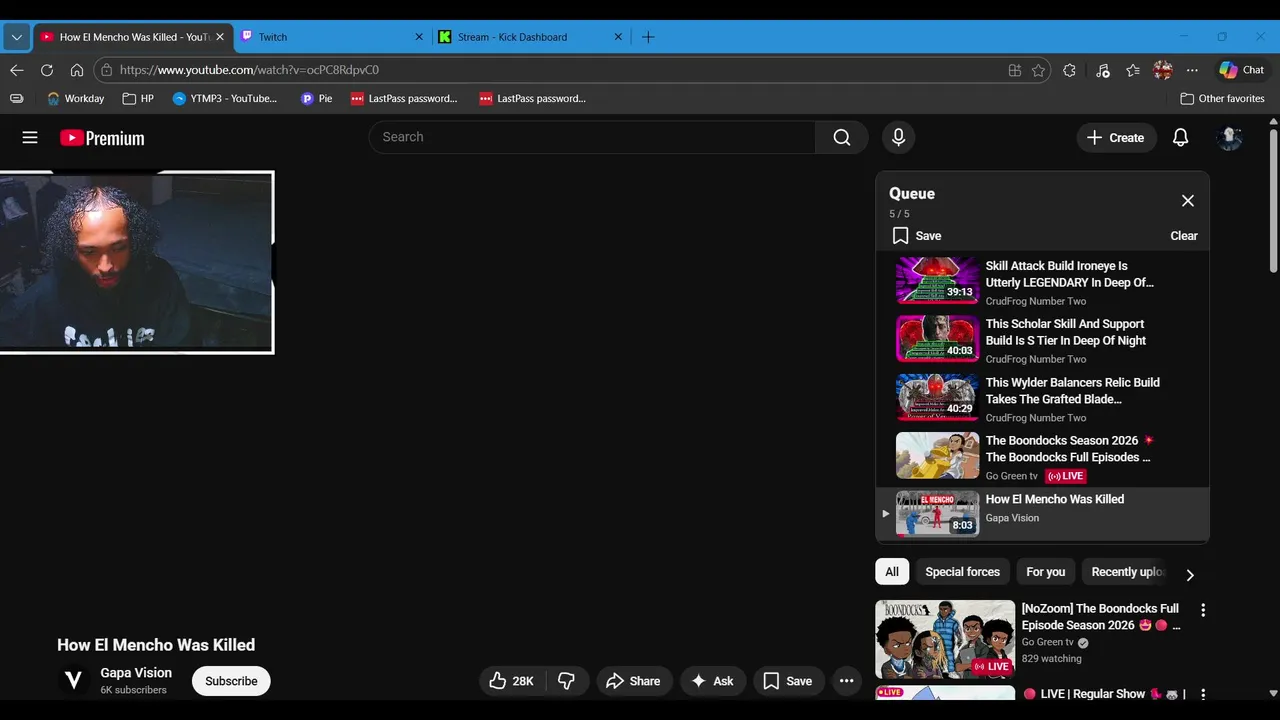
Task: Click the Ask AI button
Action: 712,681
